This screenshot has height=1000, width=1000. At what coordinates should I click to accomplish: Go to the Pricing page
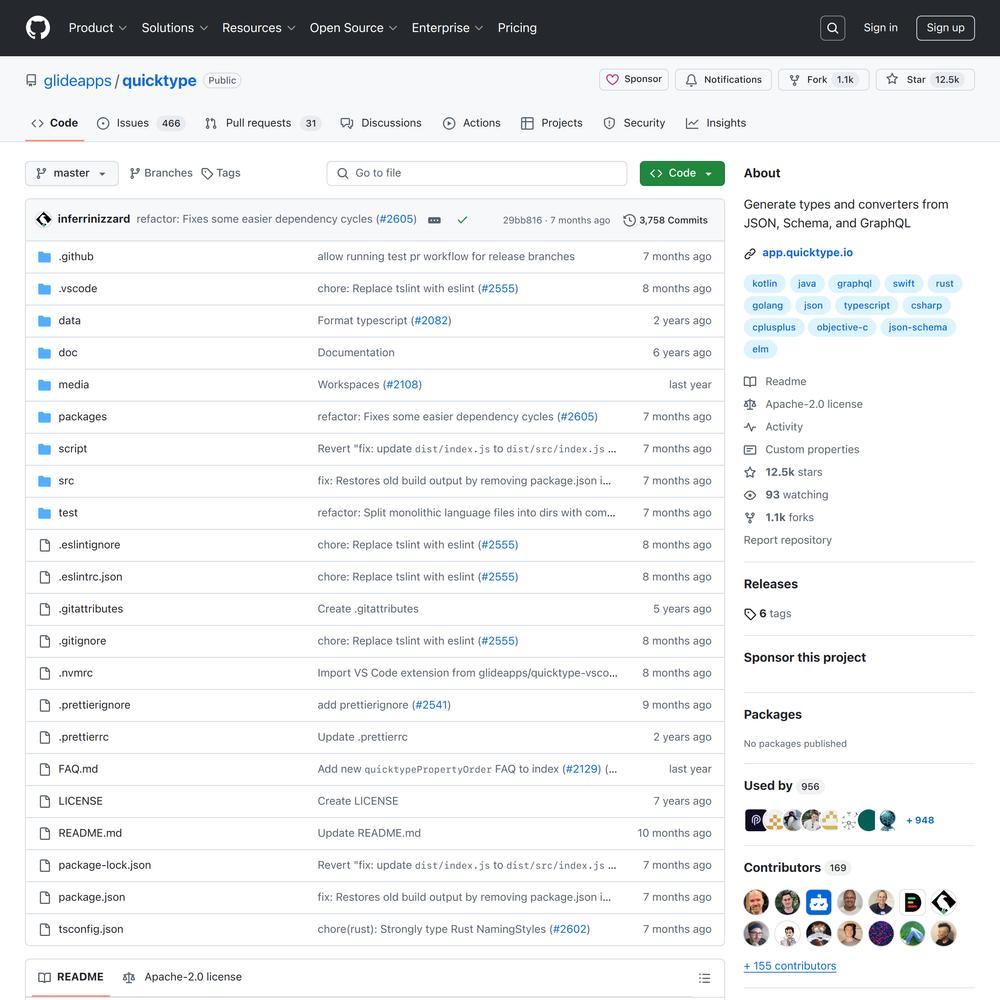[x=517, y=28]
